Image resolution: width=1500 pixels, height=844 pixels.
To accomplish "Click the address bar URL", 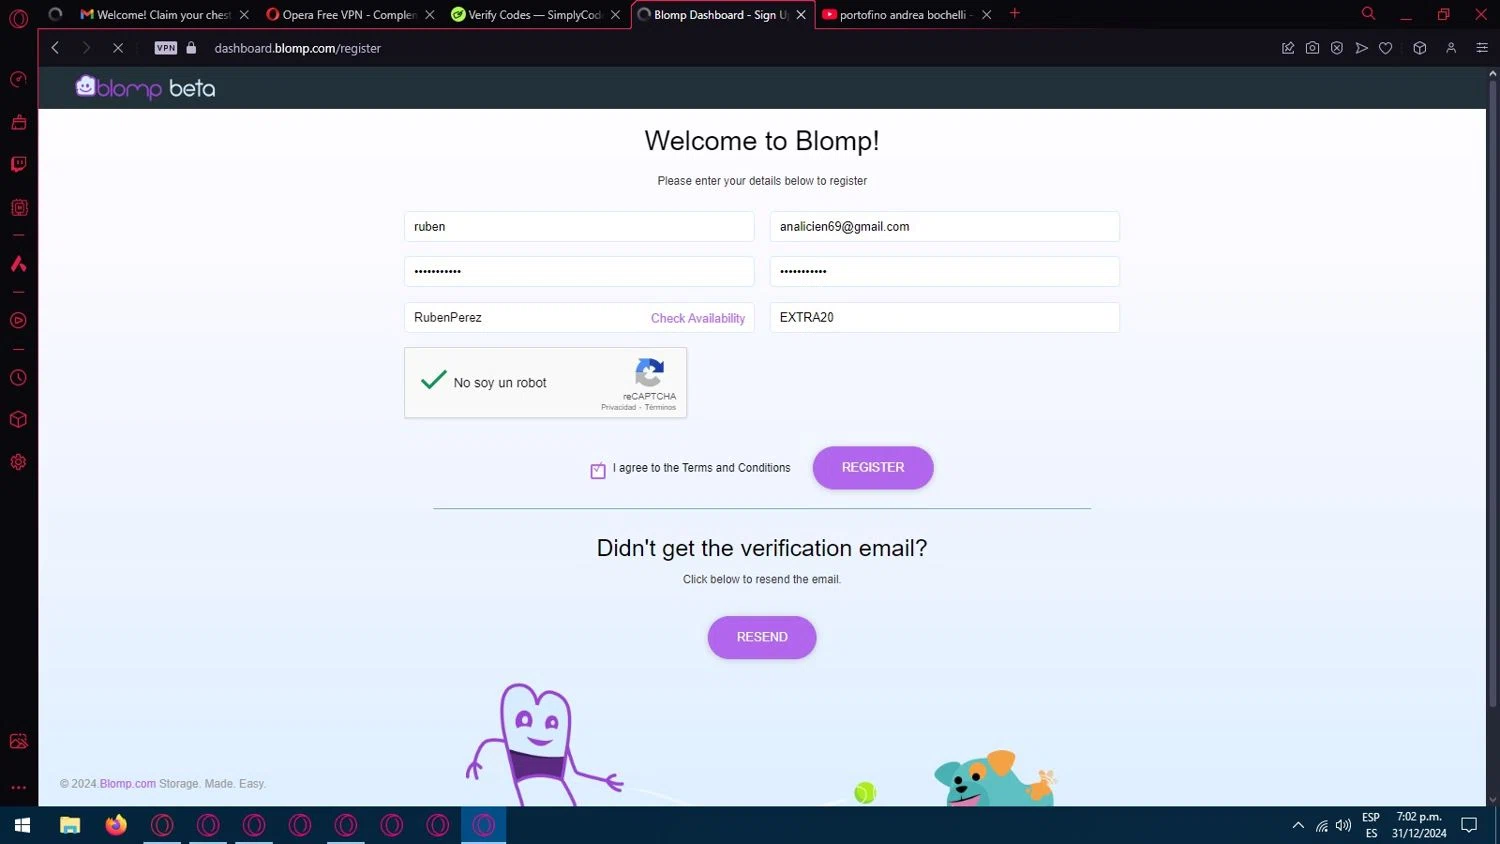I will click(298, 48).
